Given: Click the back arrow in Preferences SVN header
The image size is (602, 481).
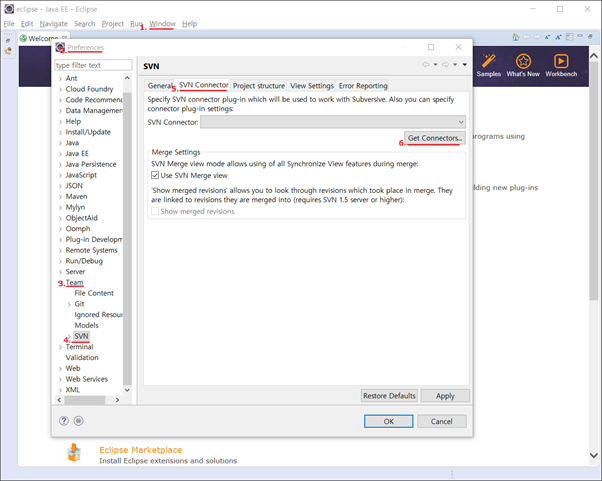Looking at the screenshot, I should click(x=425, y=64).
